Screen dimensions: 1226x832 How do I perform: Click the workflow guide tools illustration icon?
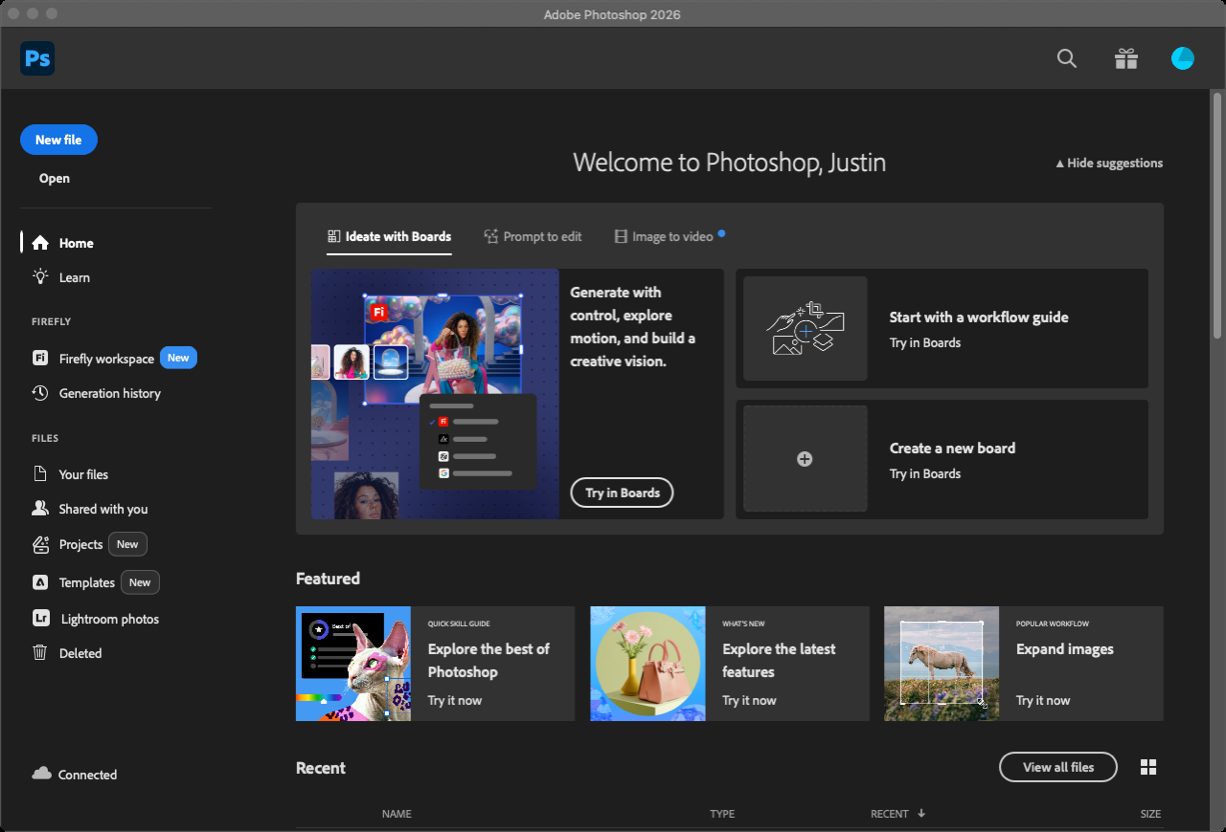(805, 328)
